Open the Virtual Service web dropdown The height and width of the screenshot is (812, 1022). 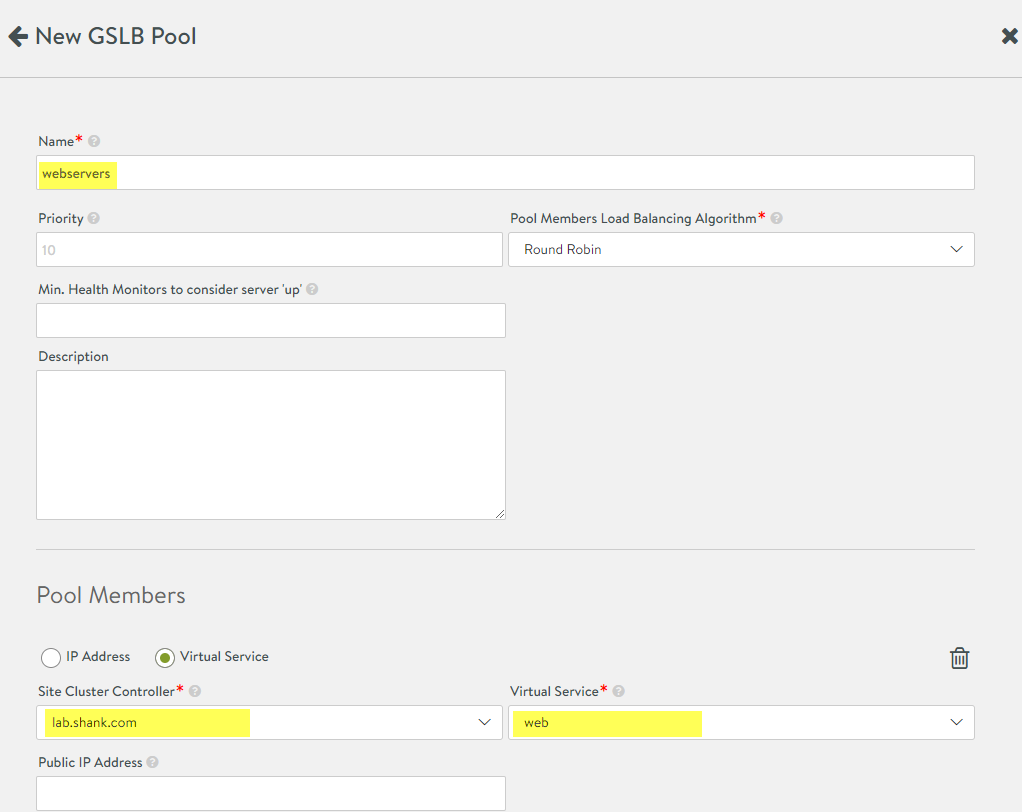(741, 722)
